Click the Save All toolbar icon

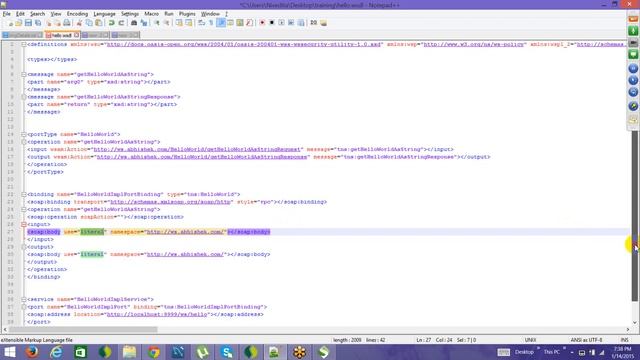tap(38, 23)
